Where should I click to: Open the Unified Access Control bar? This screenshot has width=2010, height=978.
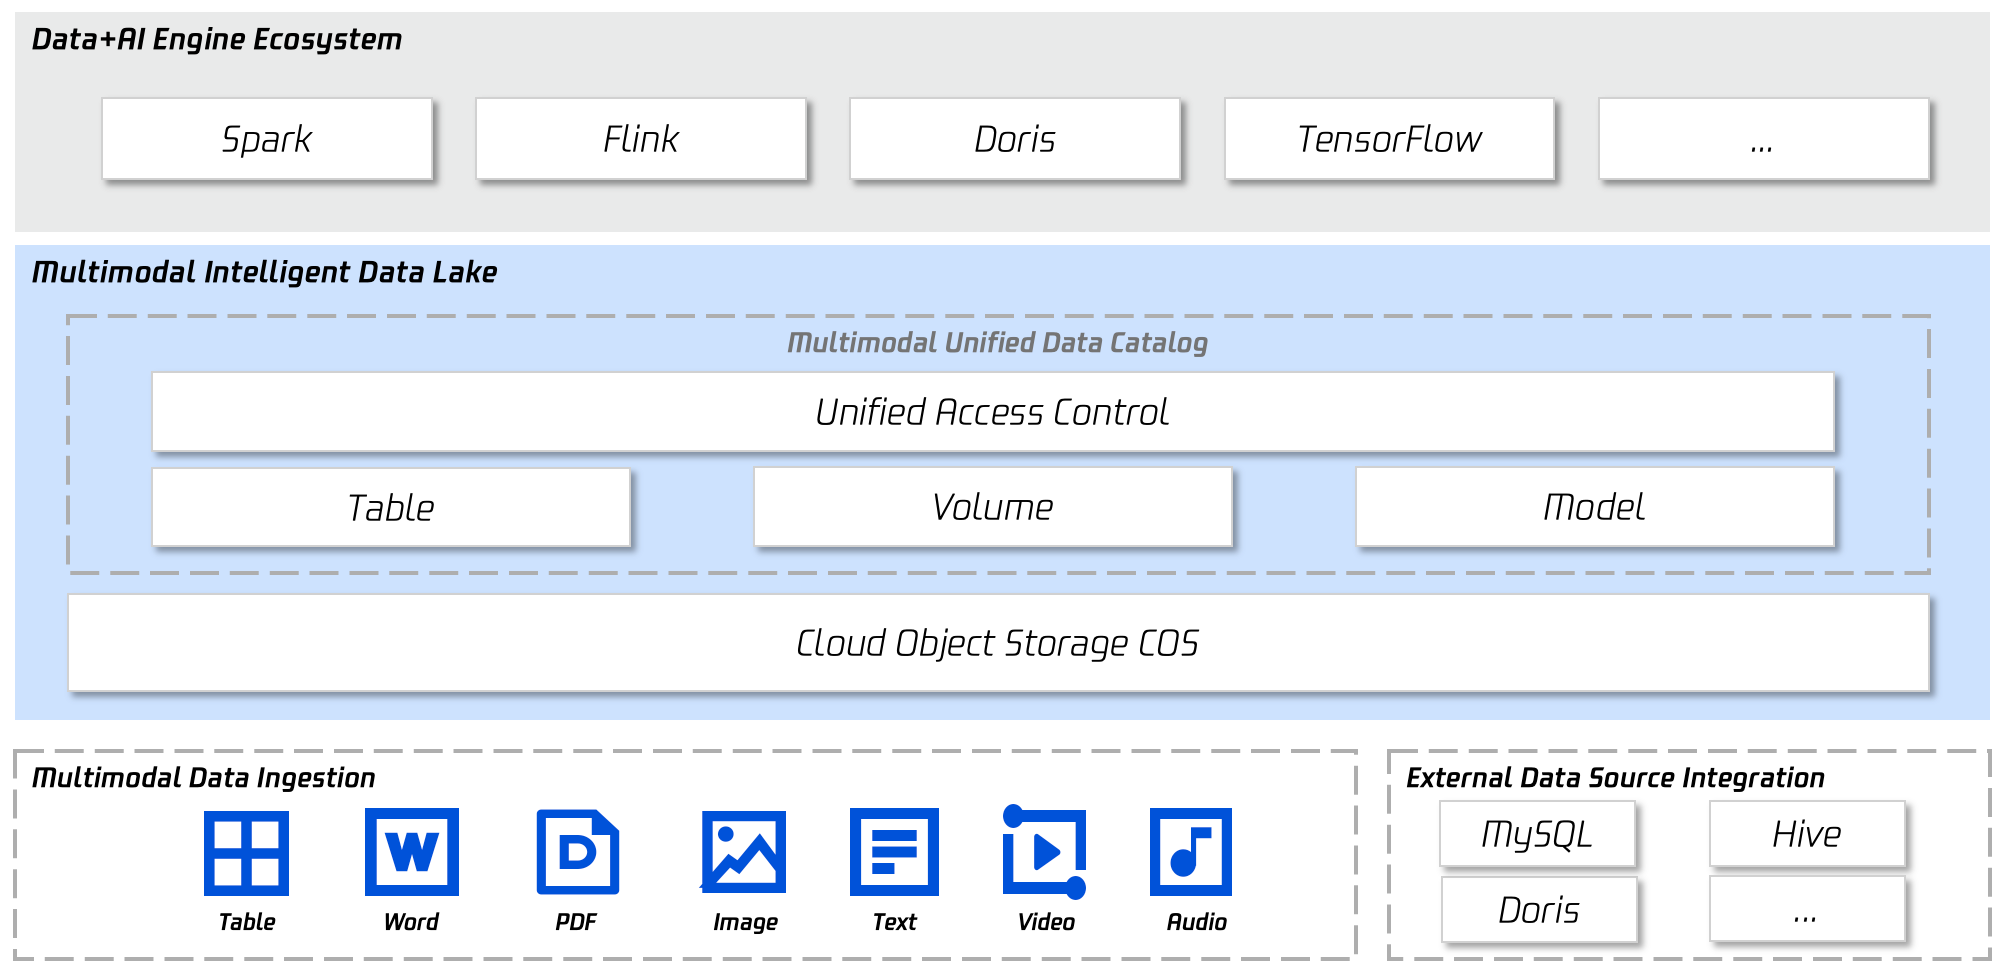coord(993,412)
